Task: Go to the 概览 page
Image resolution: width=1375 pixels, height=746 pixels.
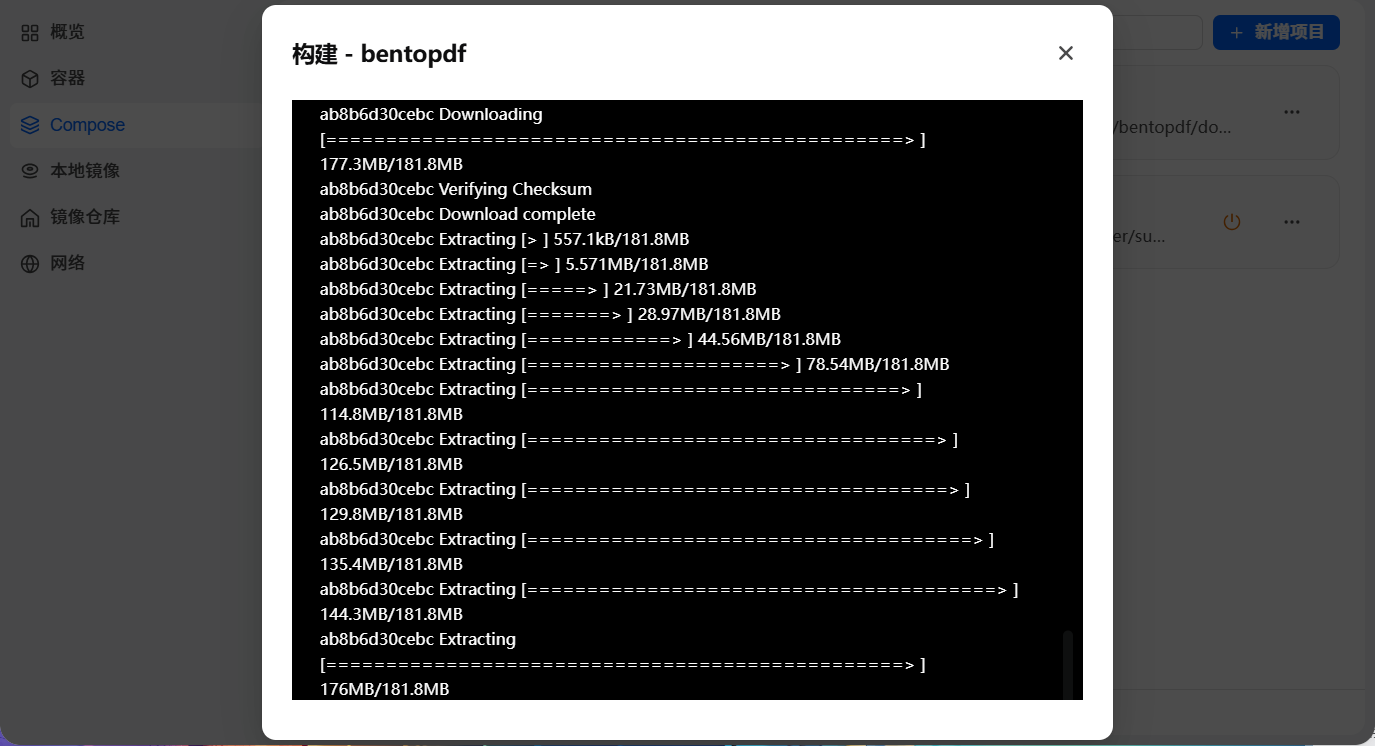Action: point(67,33)
